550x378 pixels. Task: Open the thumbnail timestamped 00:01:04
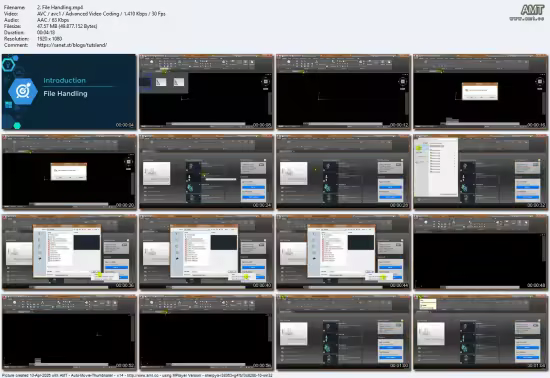pos(480,332)
